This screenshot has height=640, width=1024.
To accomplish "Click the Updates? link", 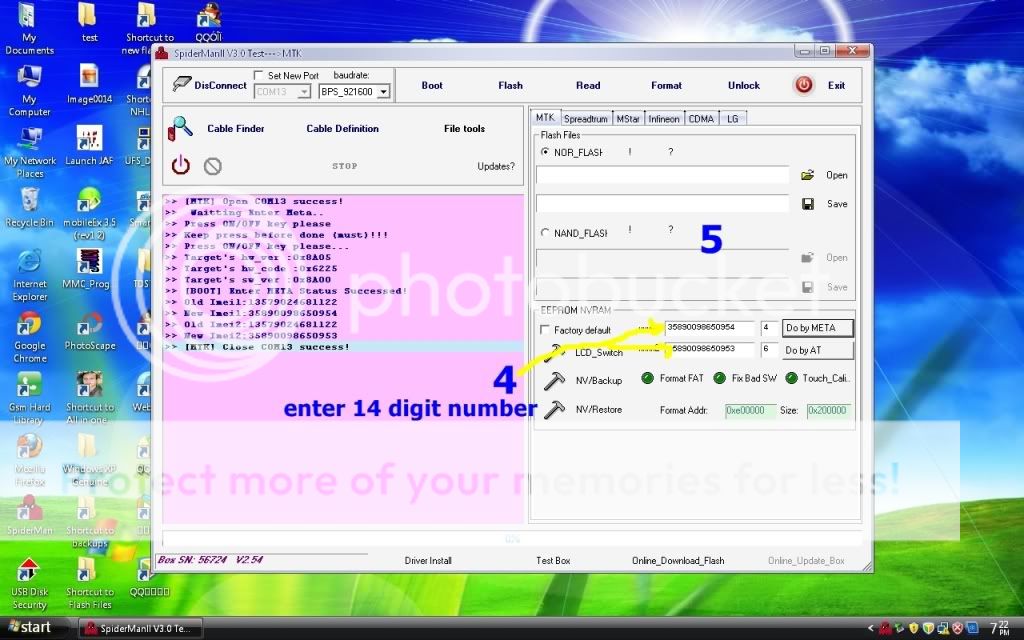I will (496, 167).
